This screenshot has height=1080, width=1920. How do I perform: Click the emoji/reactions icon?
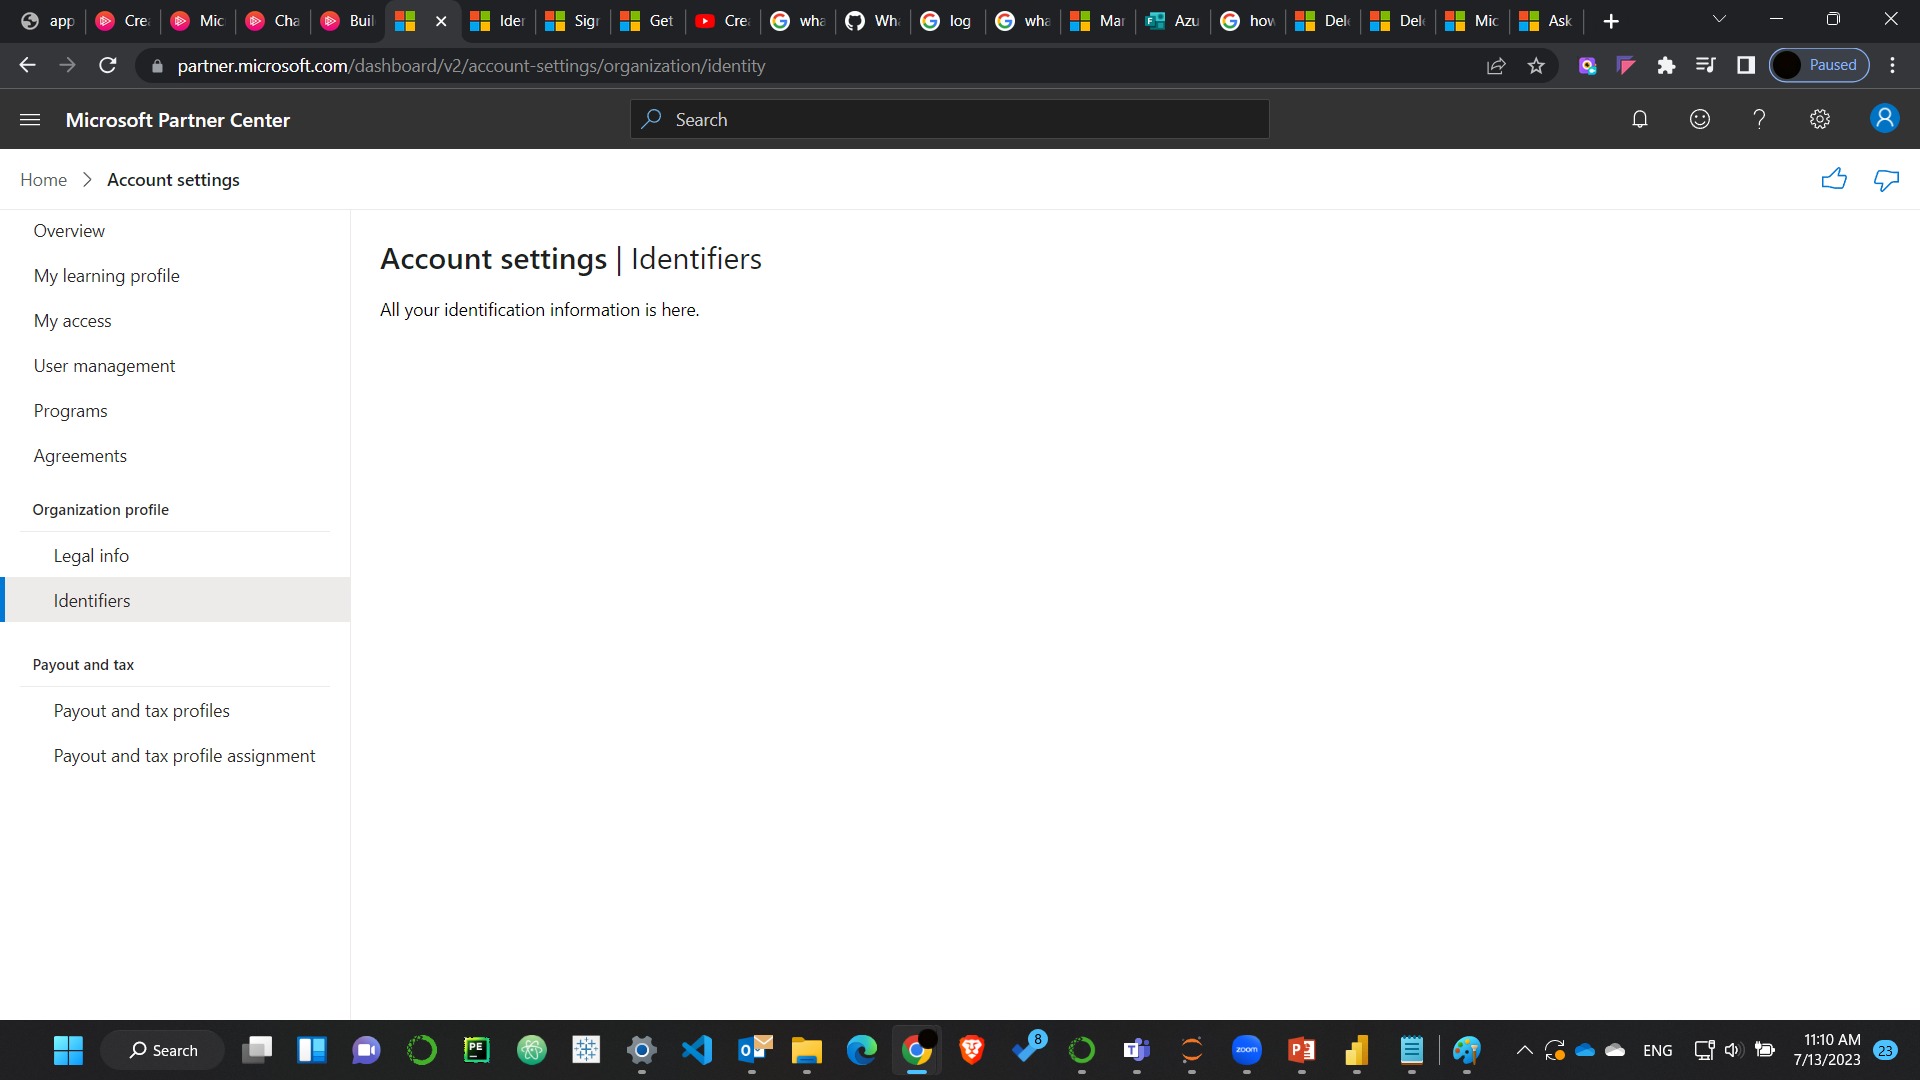pos(1700,120)
